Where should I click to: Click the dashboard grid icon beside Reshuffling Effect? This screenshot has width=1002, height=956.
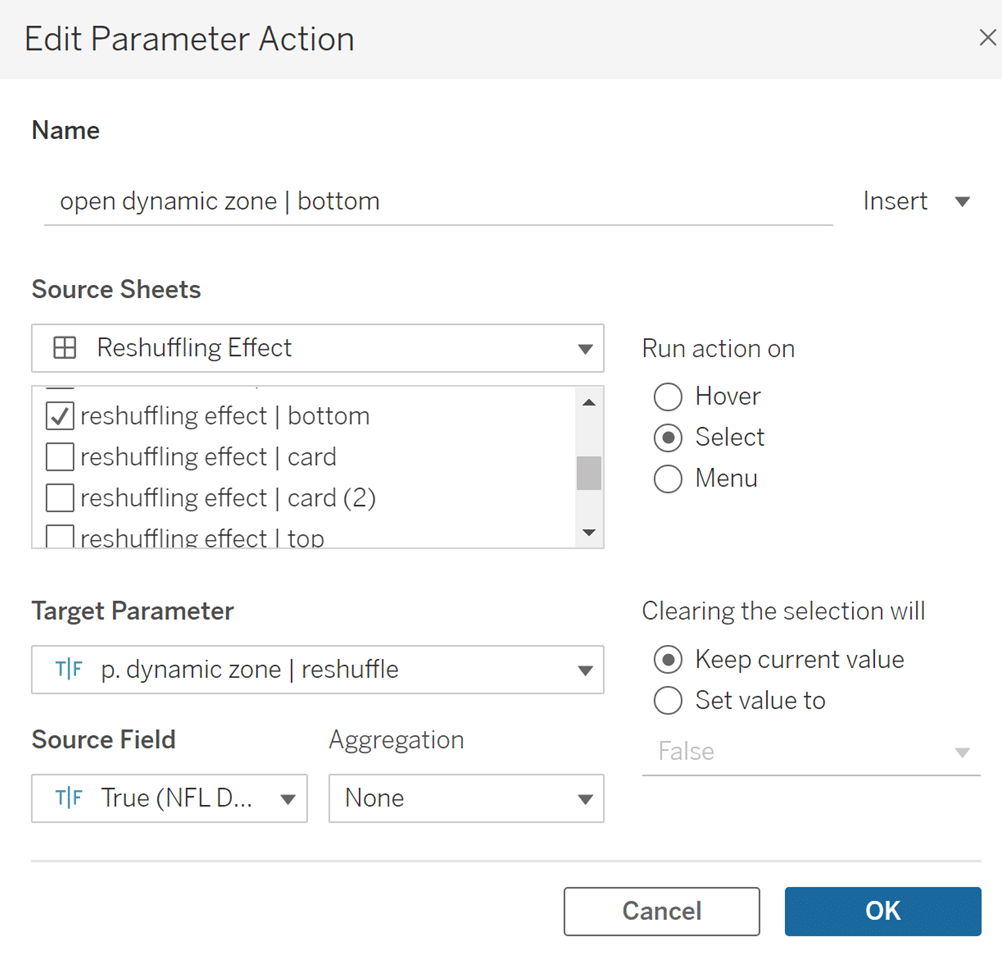pyautogui.click(x=65, y=348)
